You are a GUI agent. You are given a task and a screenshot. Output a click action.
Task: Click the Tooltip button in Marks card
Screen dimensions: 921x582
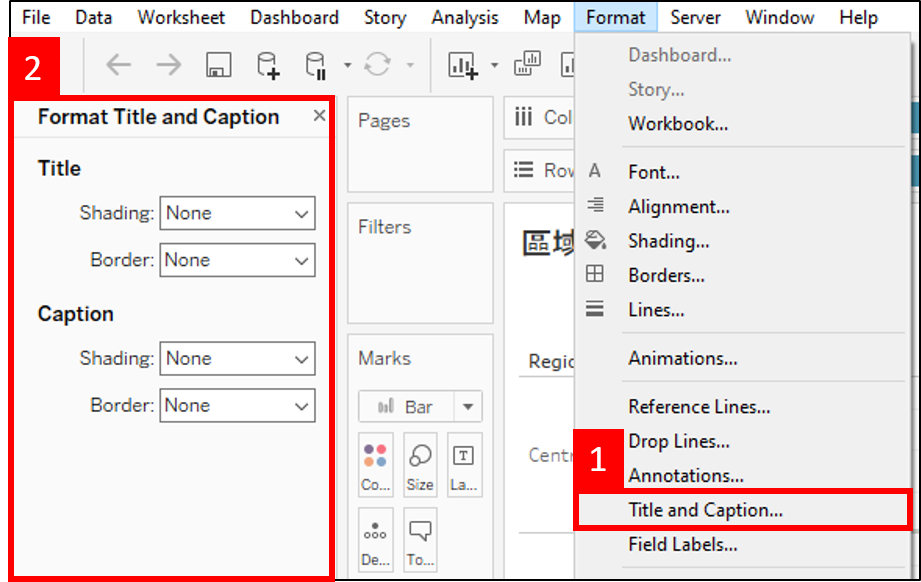pyautogui.click(x=420, y=540)
